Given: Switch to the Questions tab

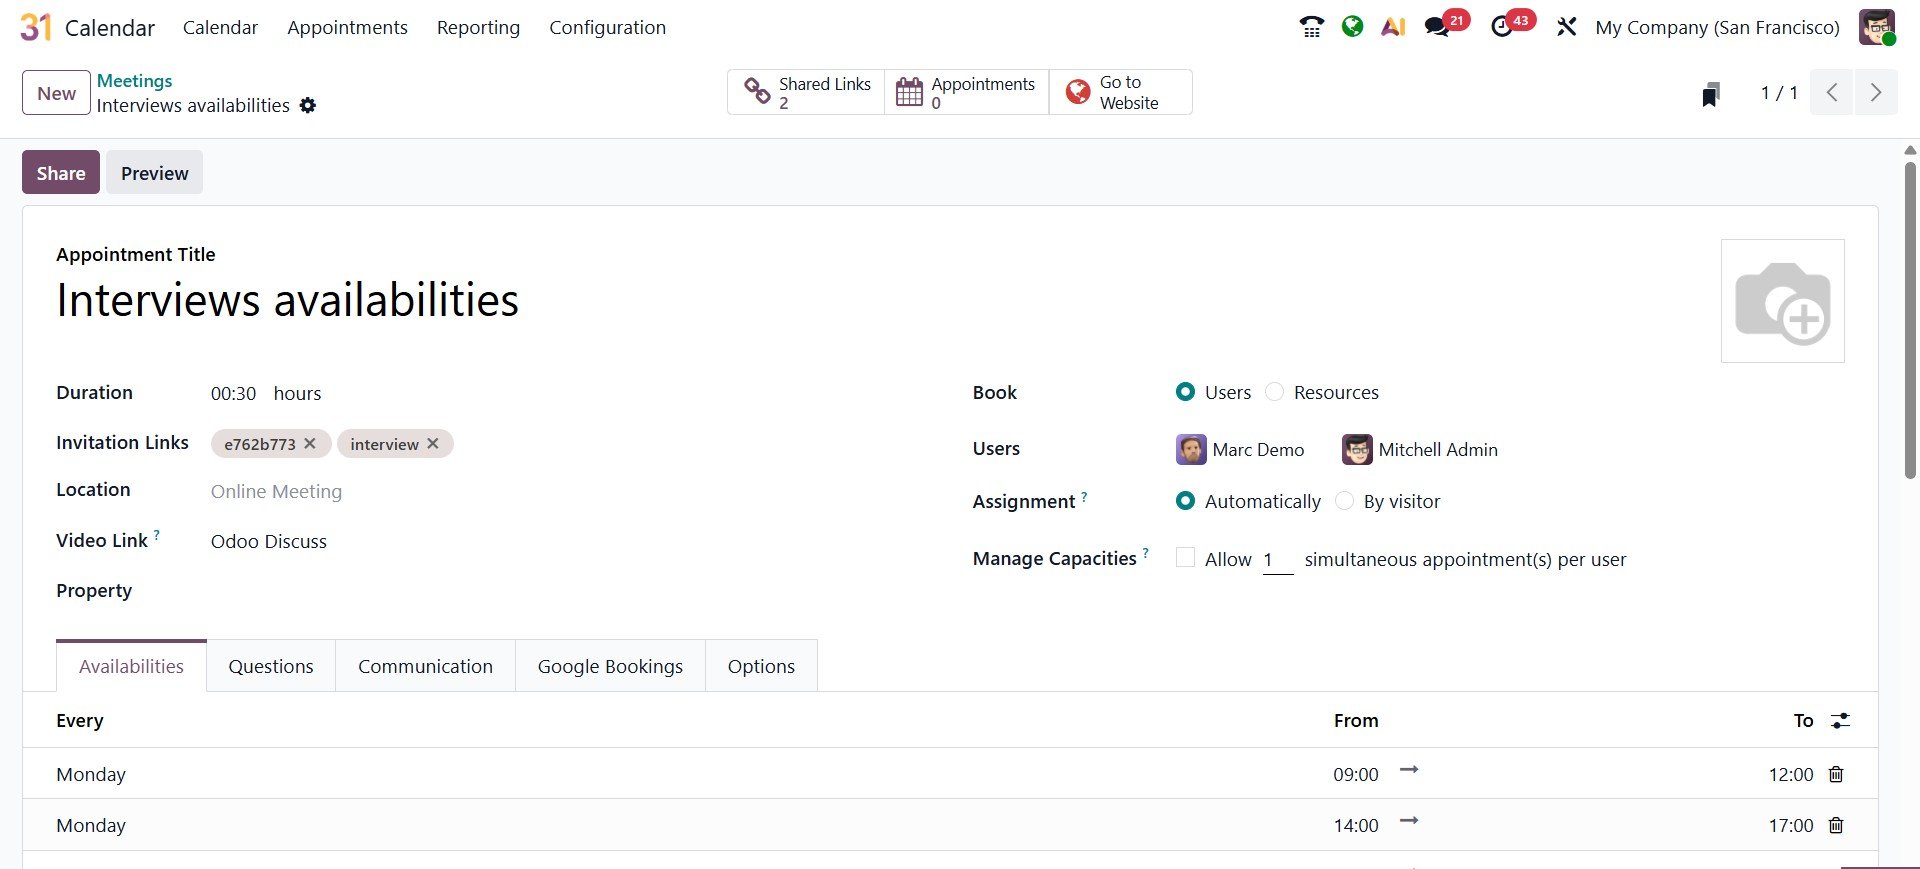Looking at the screenshot, I should (271, 666).
